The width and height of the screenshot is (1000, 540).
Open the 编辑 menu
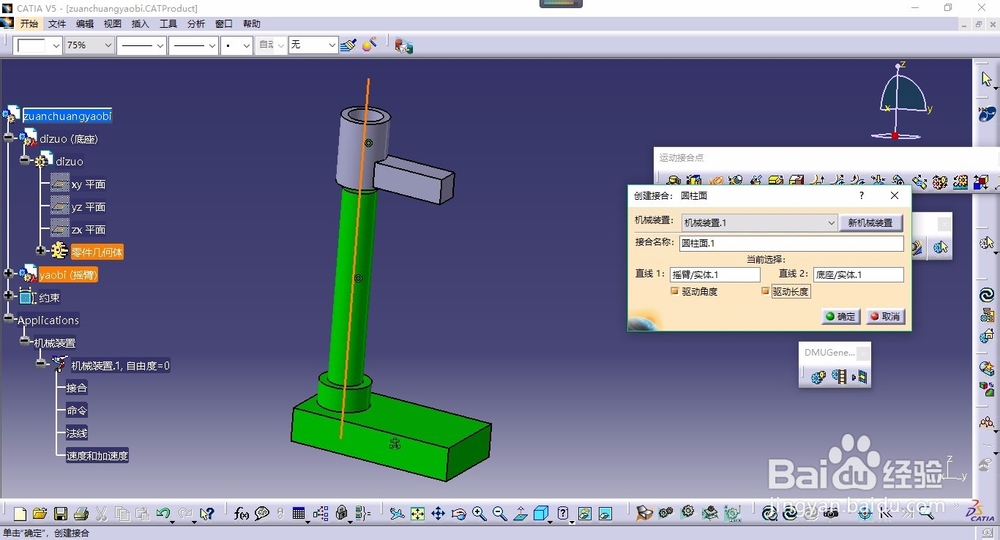point(85,24)
